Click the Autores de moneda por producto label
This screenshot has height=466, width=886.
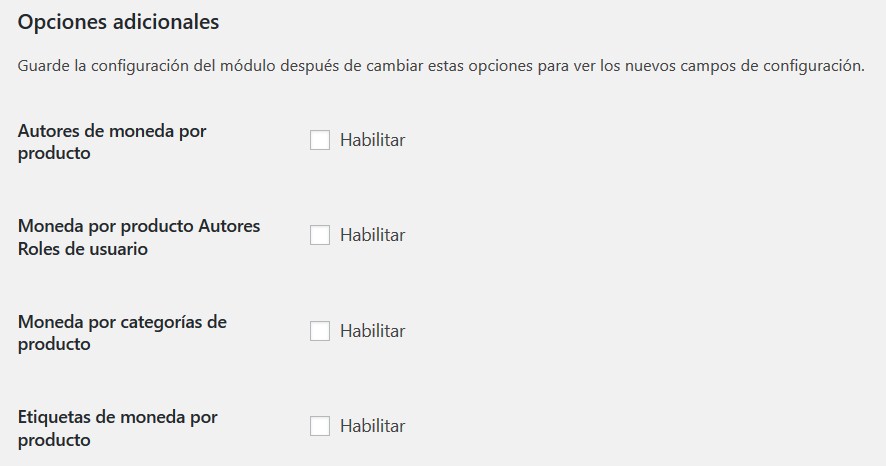pyautogui.click(x=112, y=142)
